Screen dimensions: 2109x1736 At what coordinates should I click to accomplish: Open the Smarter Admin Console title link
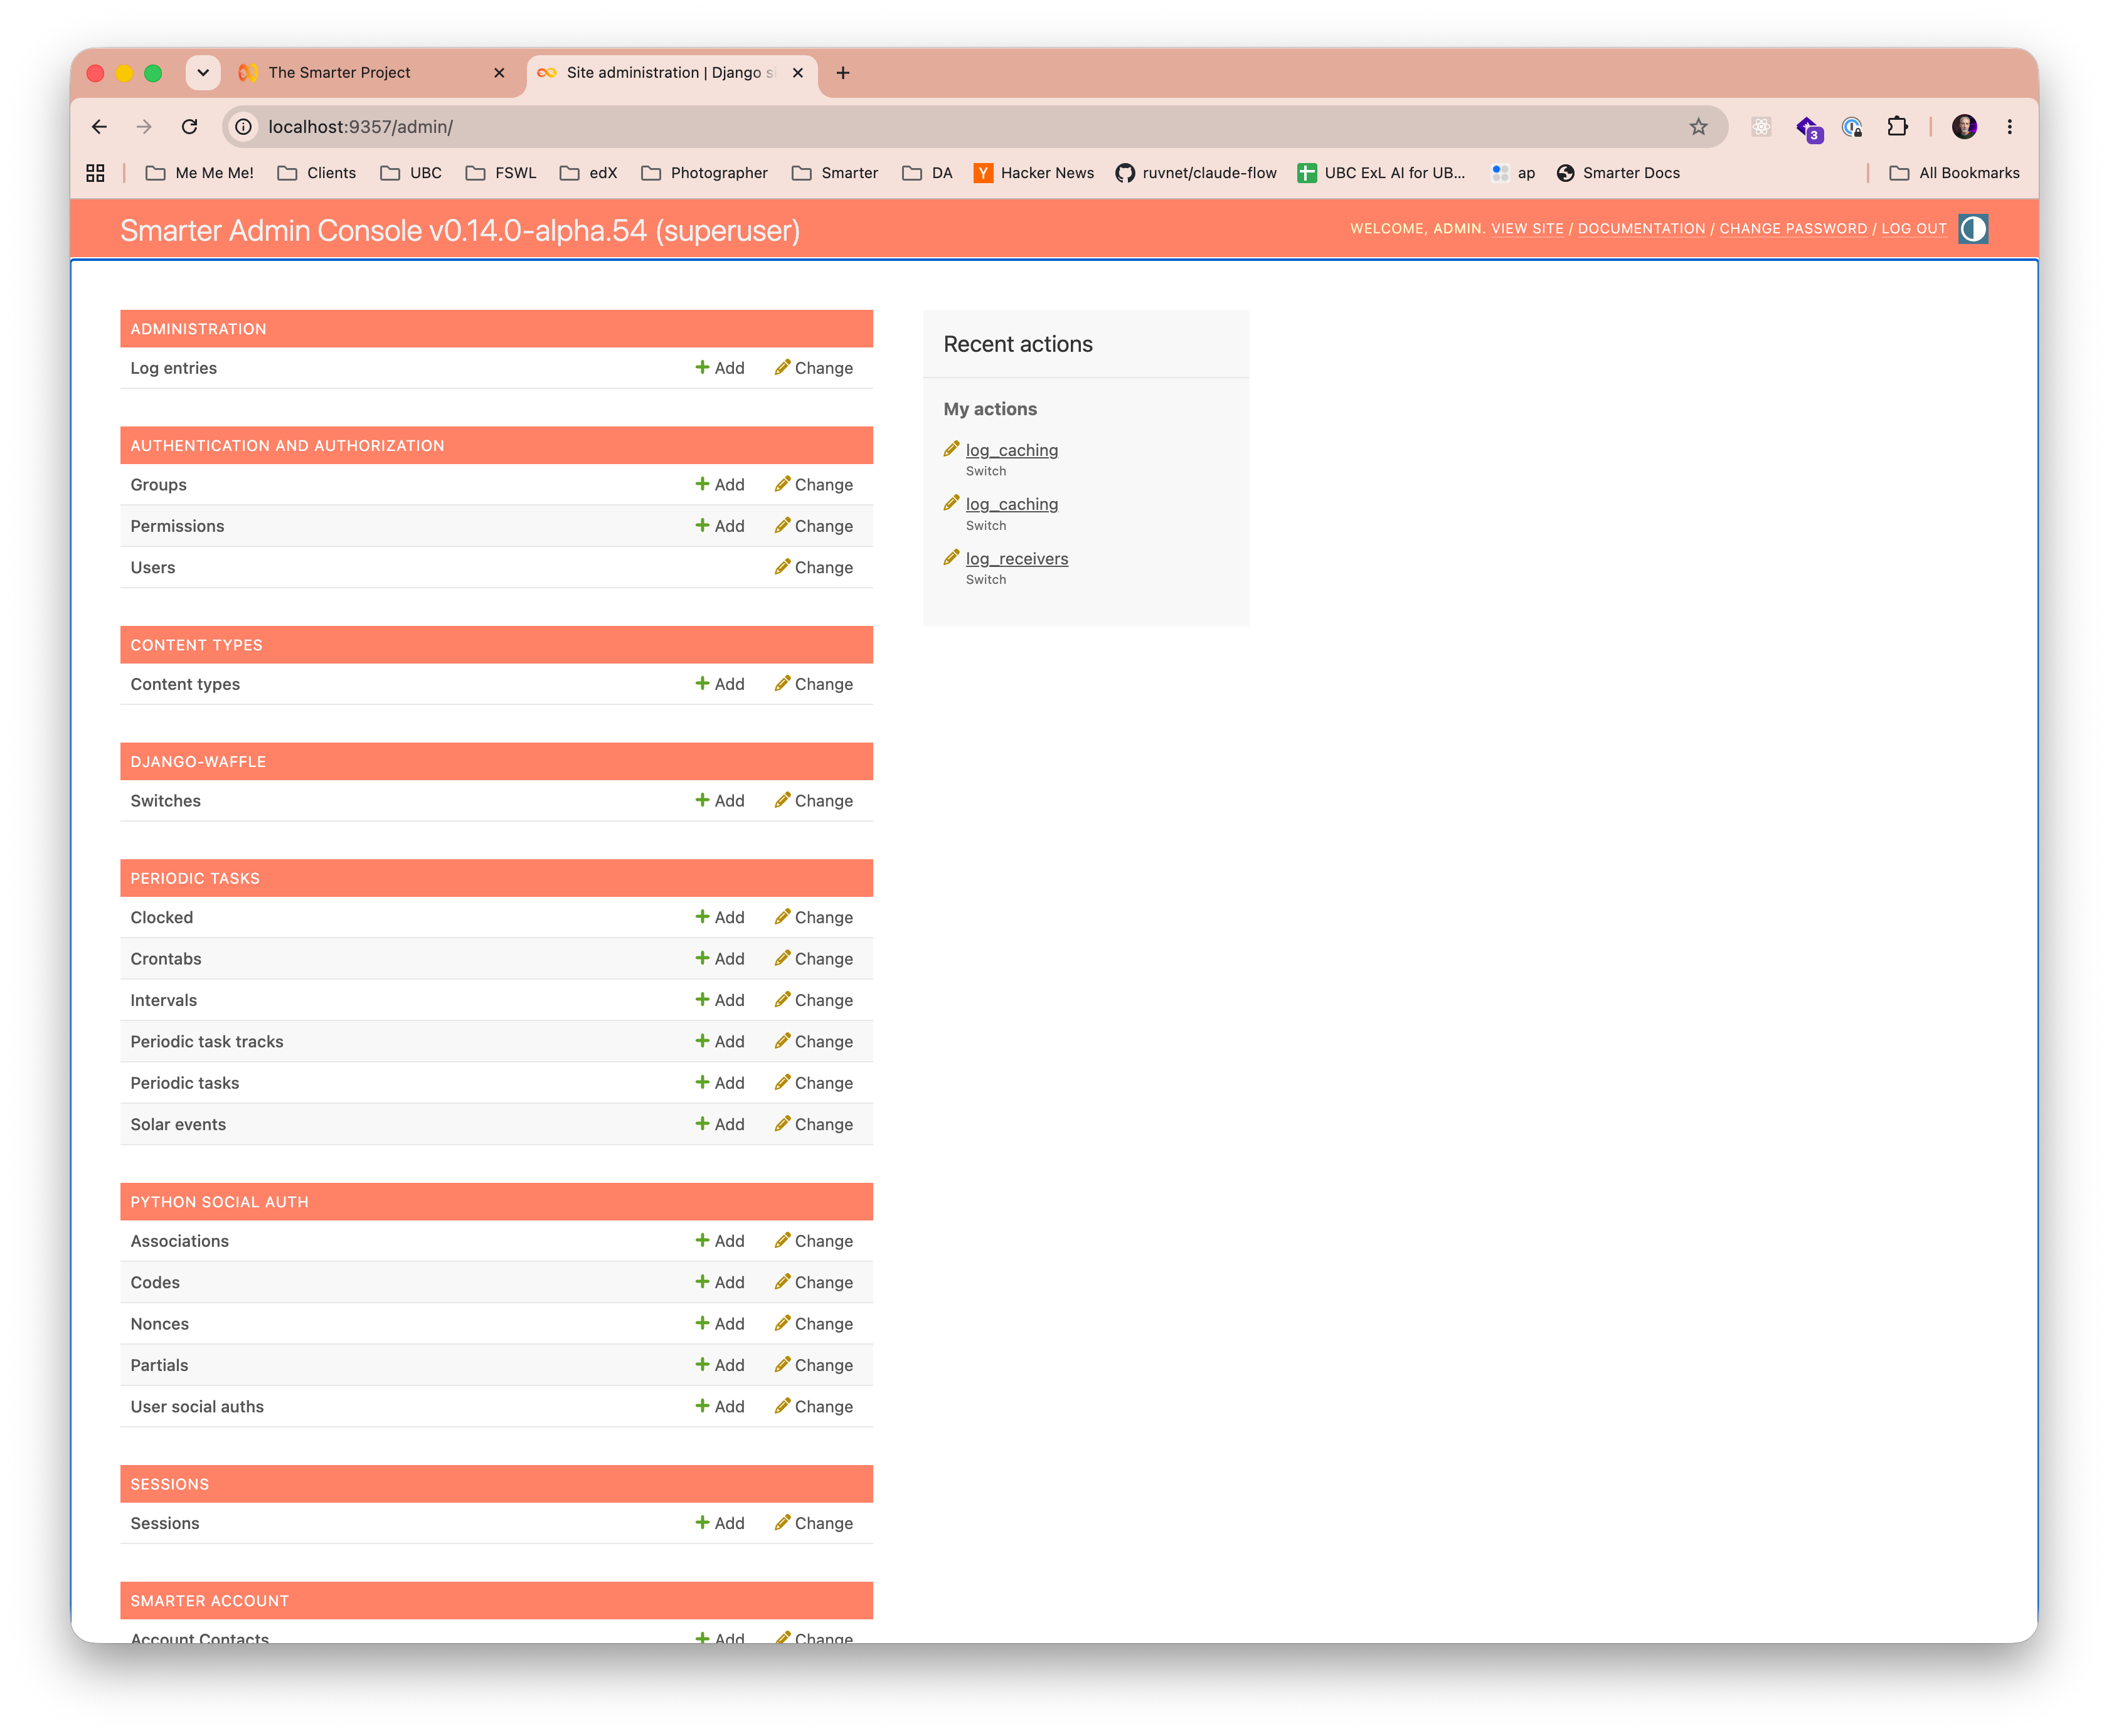(460, 231)
